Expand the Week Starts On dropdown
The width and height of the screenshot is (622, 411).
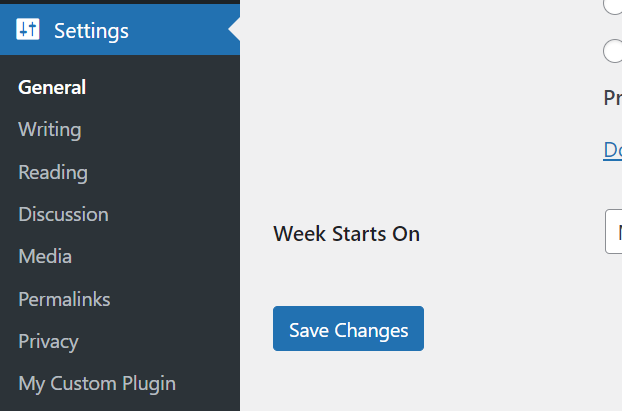614,233
